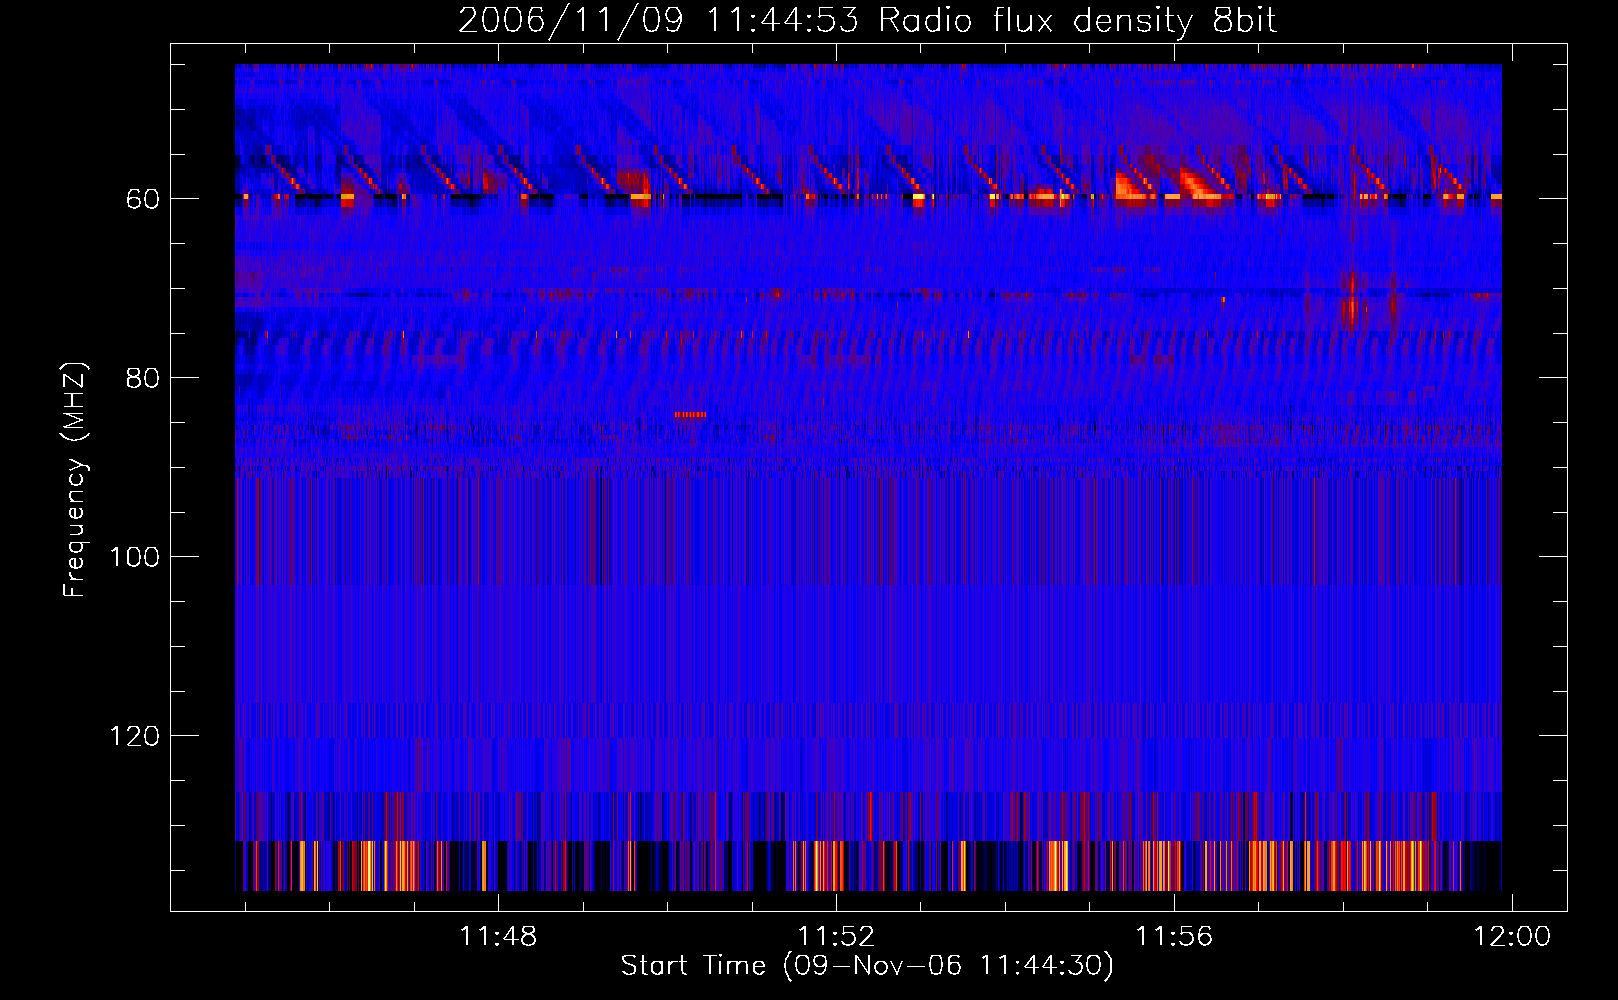
Task: Click the 120 frequency tick label
Action: coord(135,736)
